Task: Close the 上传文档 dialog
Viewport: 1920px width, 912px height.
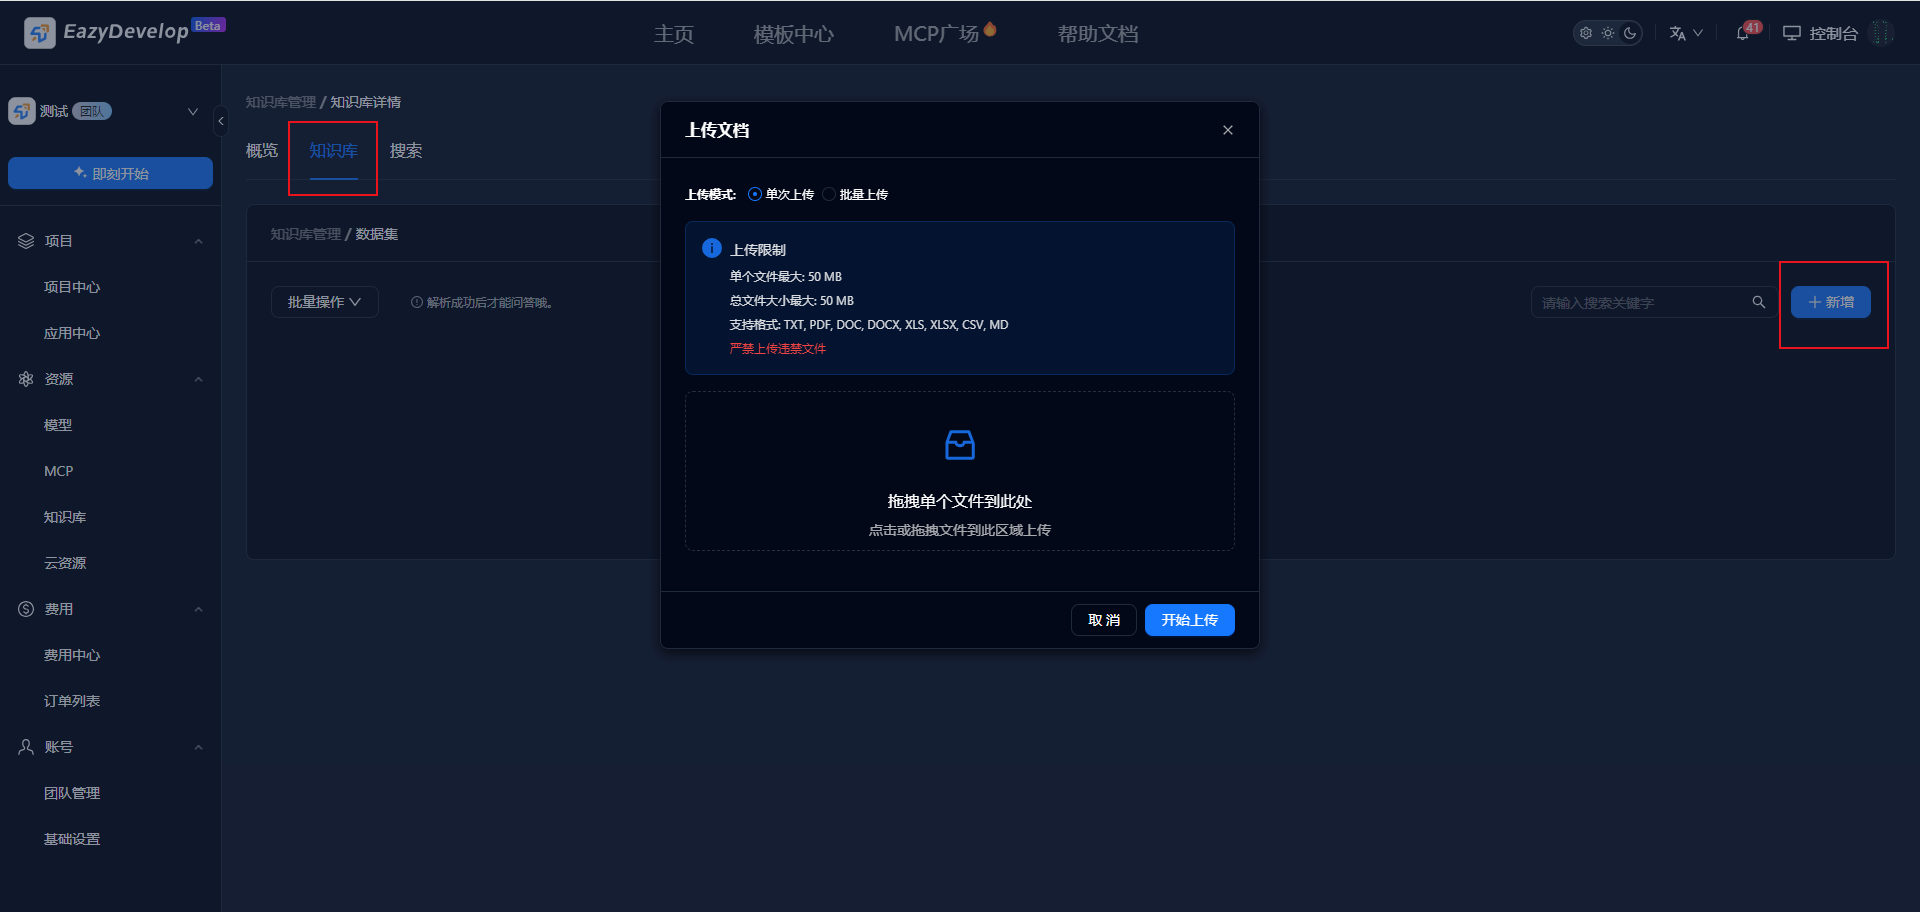Action: coord(1227,130)
